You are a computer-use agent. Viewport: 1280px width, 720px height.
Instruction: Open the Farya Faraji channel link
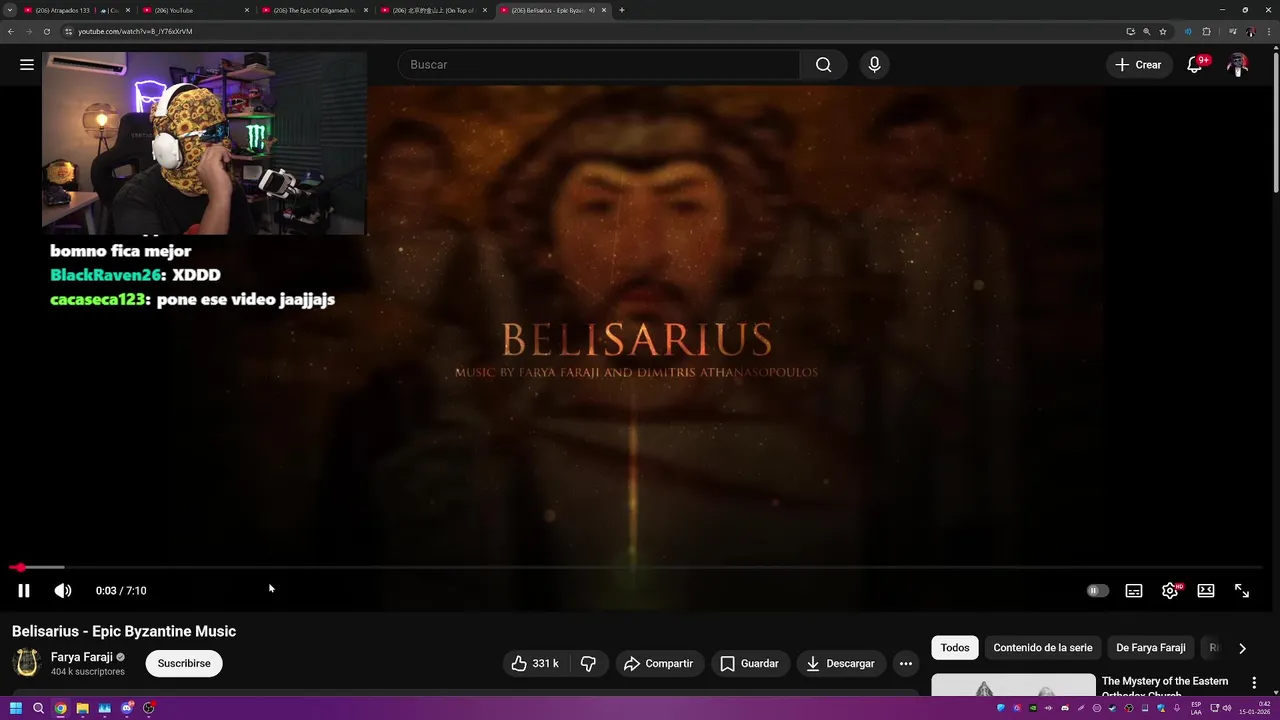[82, 657]
